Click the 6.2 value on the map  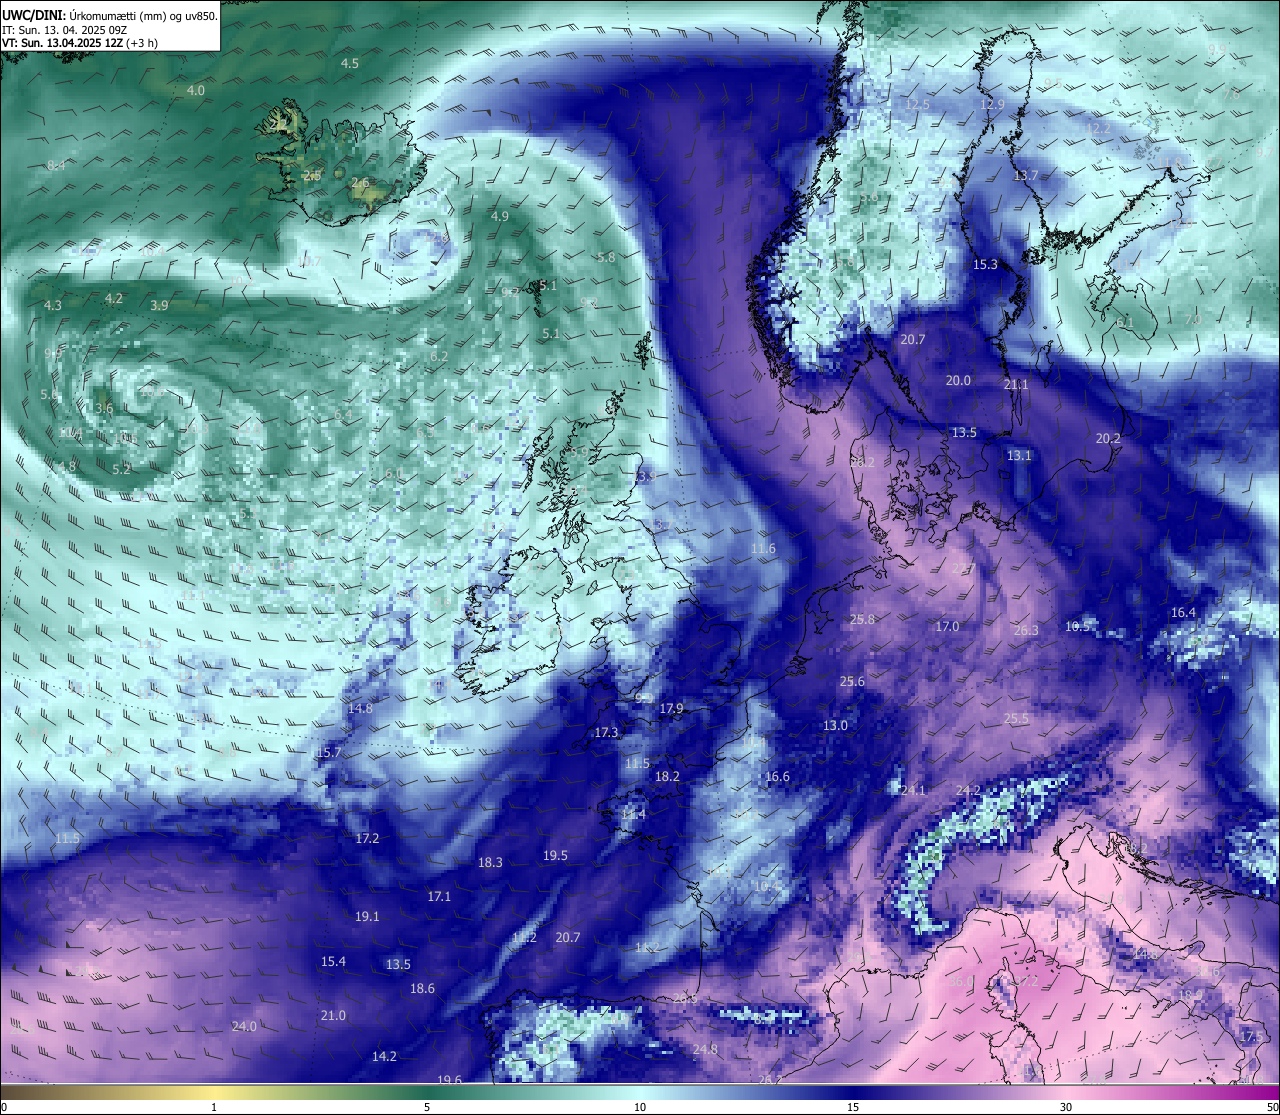point(439,356)
